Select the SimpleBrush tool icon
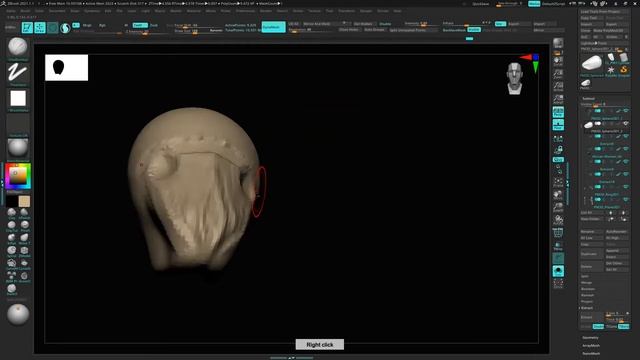The height and width of the screenshot is (360, 640). 623,71
